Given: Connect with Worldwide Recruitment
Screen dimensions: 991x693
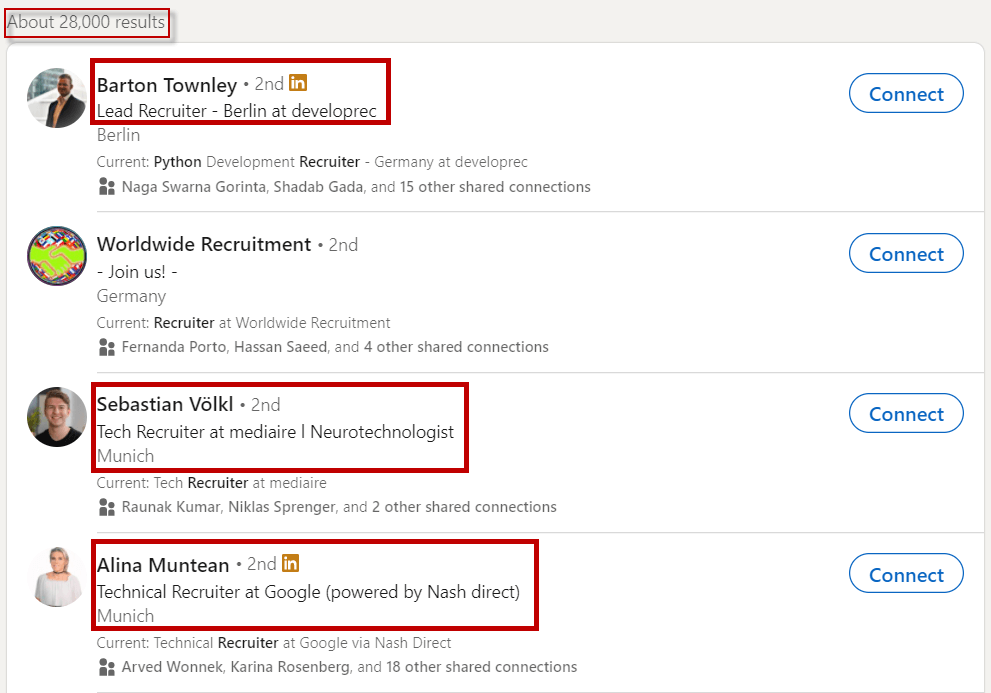Looking at the screenshot, I should pyautogui.click(x=906, y=254).
